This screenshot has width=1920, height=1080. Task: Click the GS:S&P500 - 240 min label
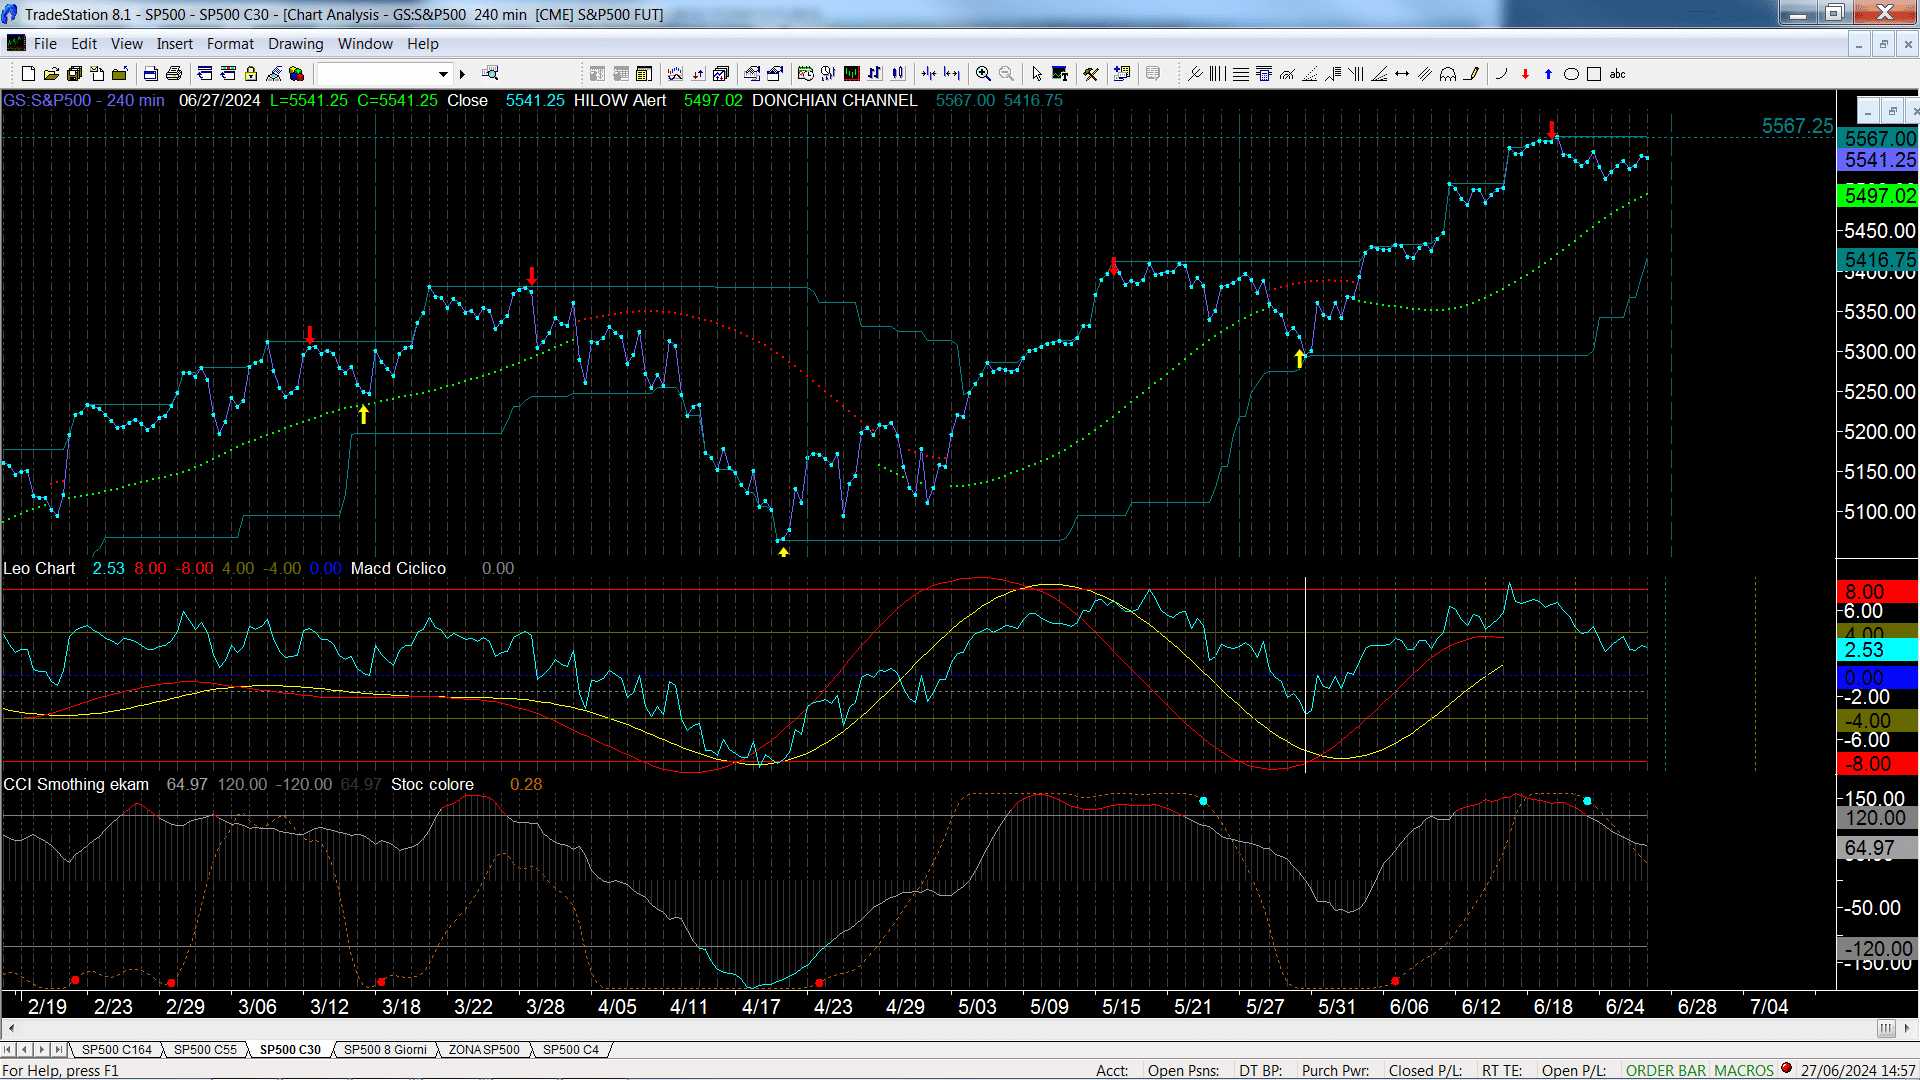84,101
